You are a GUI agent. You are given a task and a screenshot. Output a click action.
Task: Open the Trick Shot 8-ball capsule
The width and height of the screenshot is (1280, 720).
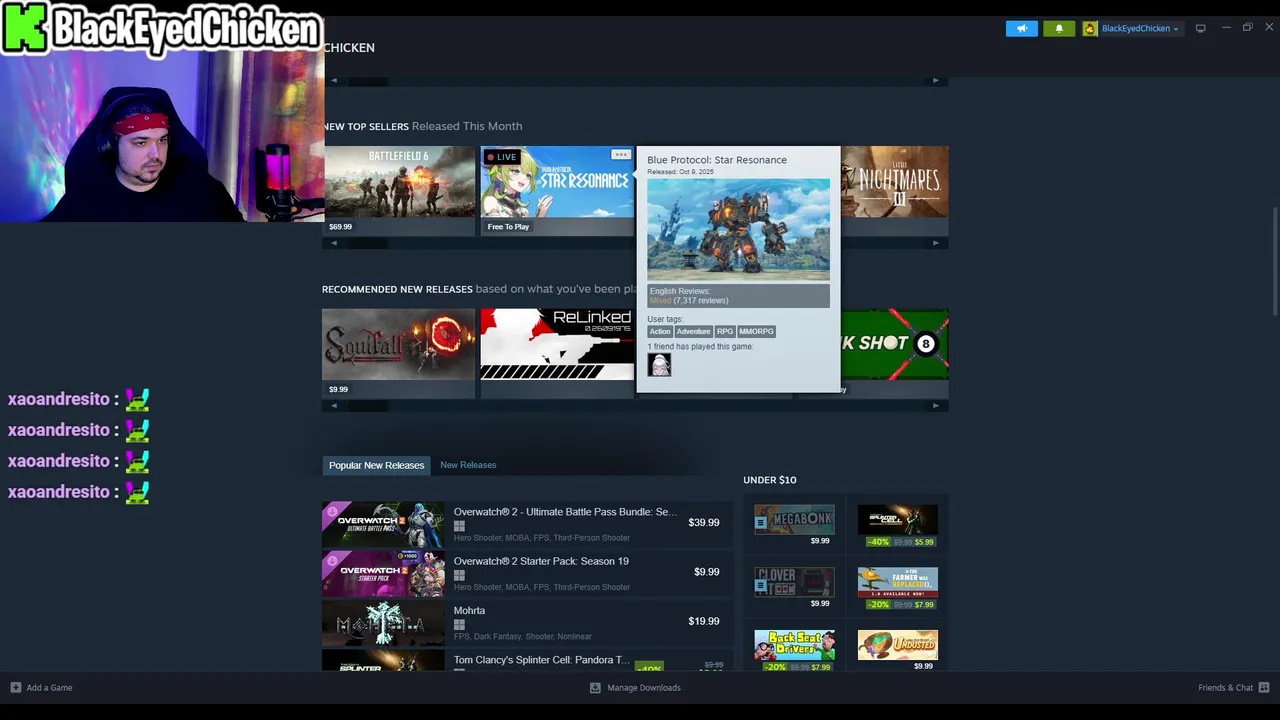pyautogui.click(x=895, y=353)
